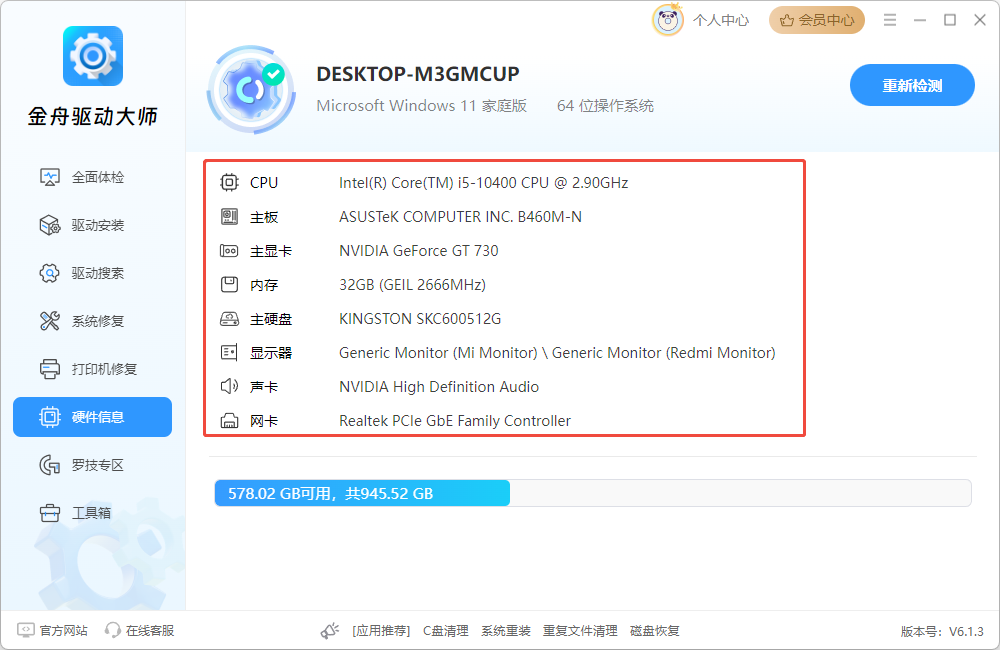The height and width of the screenshot is (650, 1000).
Task: Open 在线客服 support link
Action: click(x=150, y=631)
